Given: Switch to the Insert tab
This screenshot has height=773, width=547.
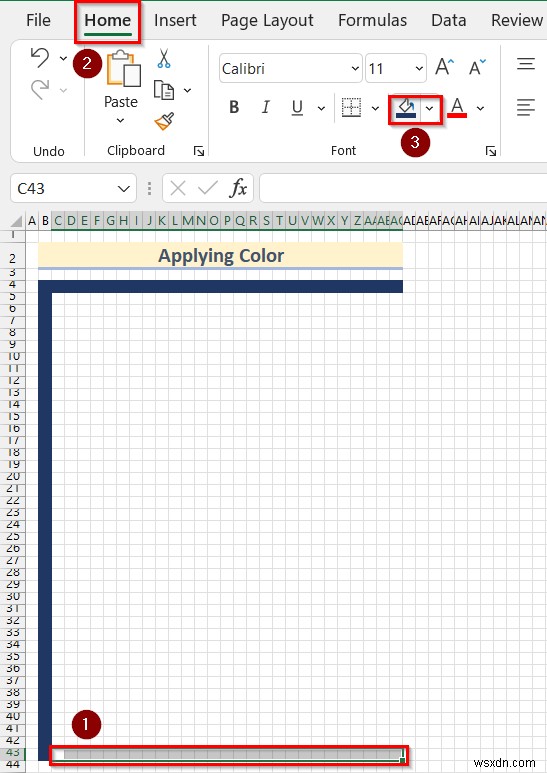Looking at the screenshot, I should (x=175, y=20).
